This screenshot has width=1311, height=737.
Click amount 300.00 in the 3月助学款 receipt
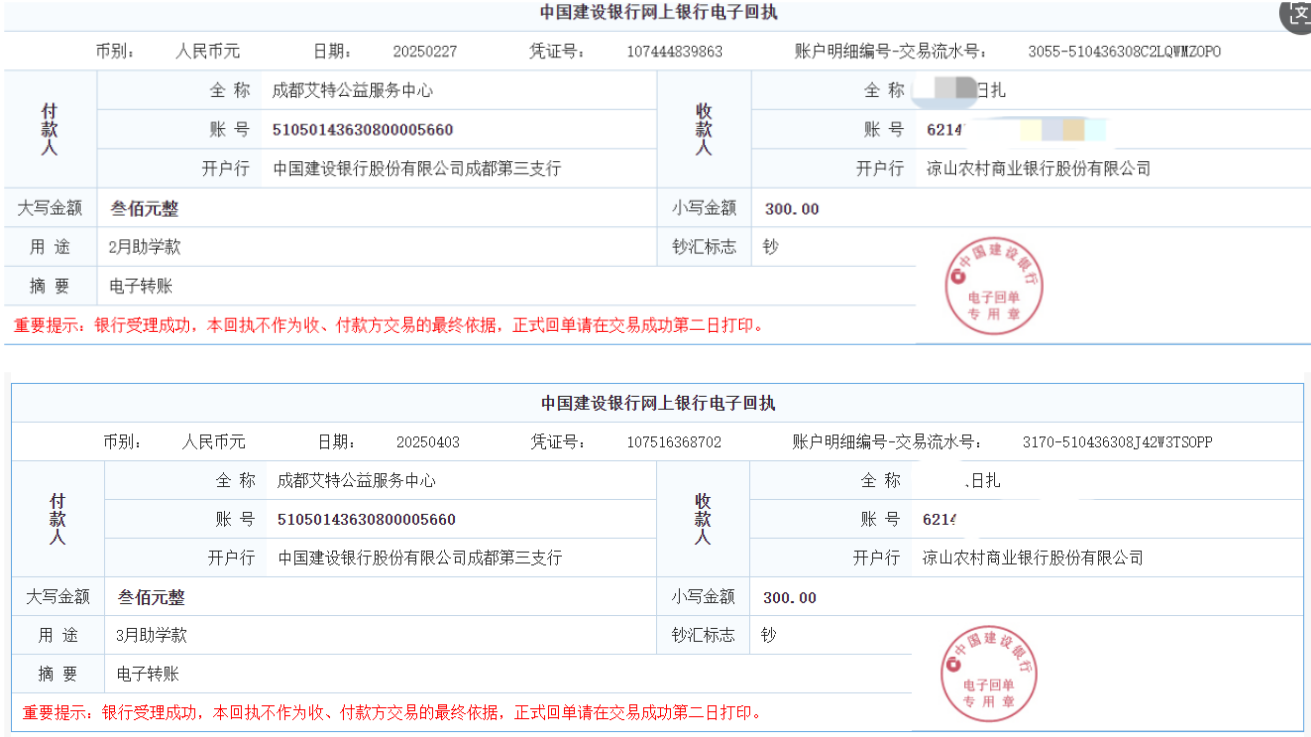790,598
